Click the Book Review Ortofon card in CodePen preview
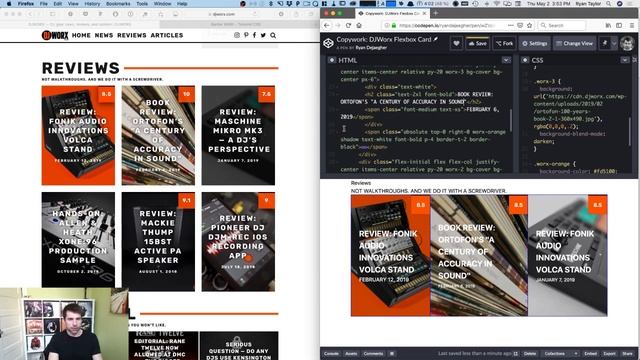The image size is (640, 360). tap(479, 256)
